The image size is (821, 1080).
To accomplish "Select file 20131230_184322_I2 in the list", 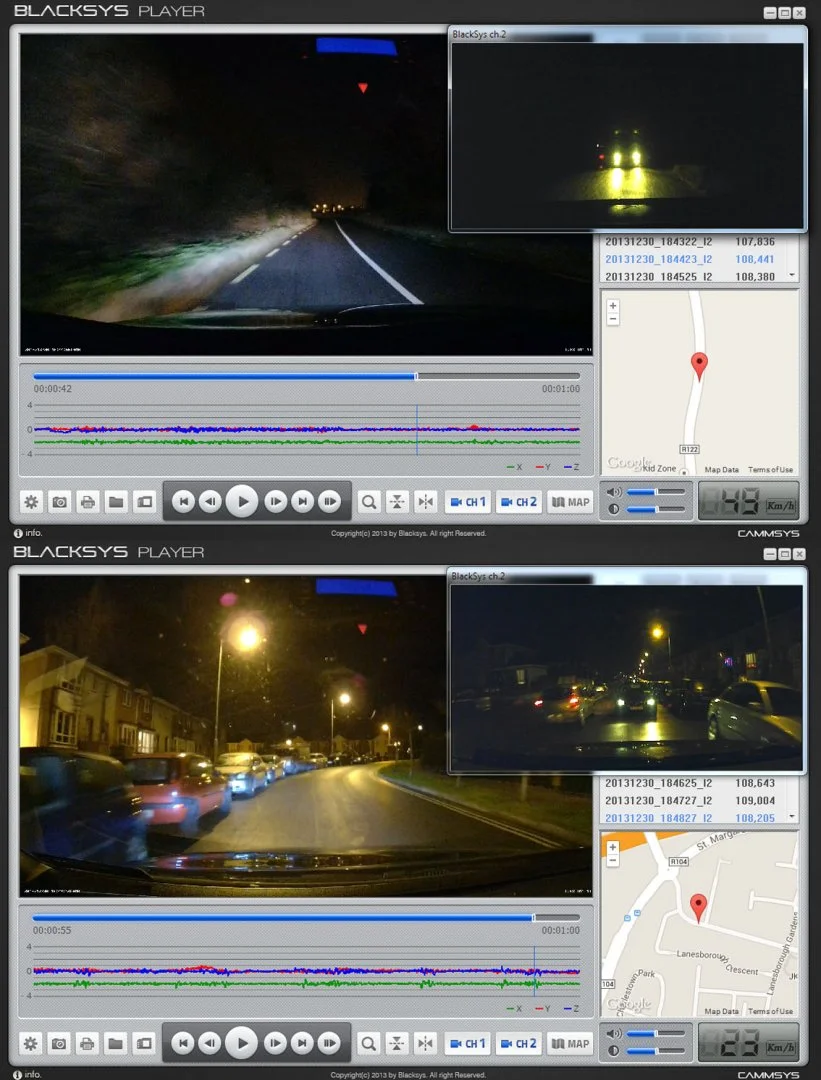I will point(690,242).
